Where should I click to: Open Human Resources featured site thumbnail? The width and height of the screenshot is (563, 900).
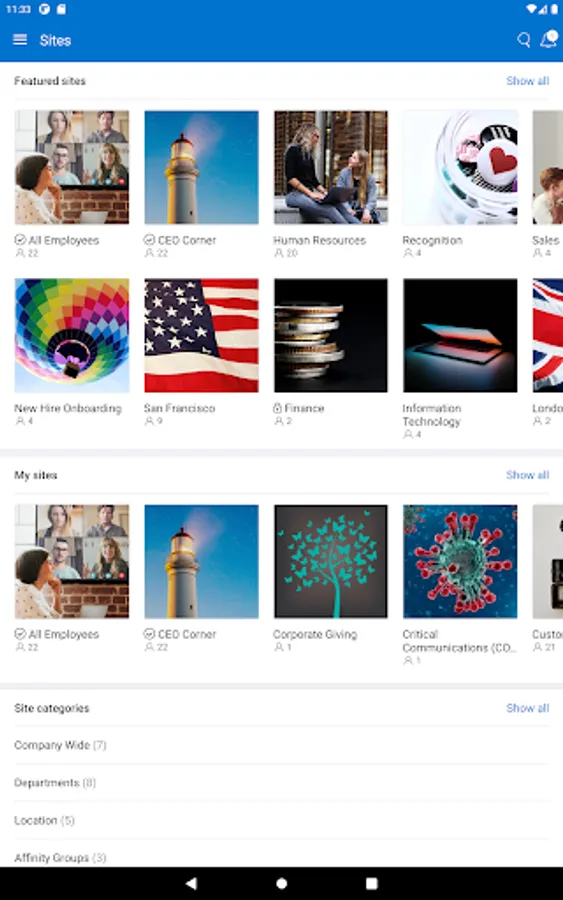tap(331, 167)
